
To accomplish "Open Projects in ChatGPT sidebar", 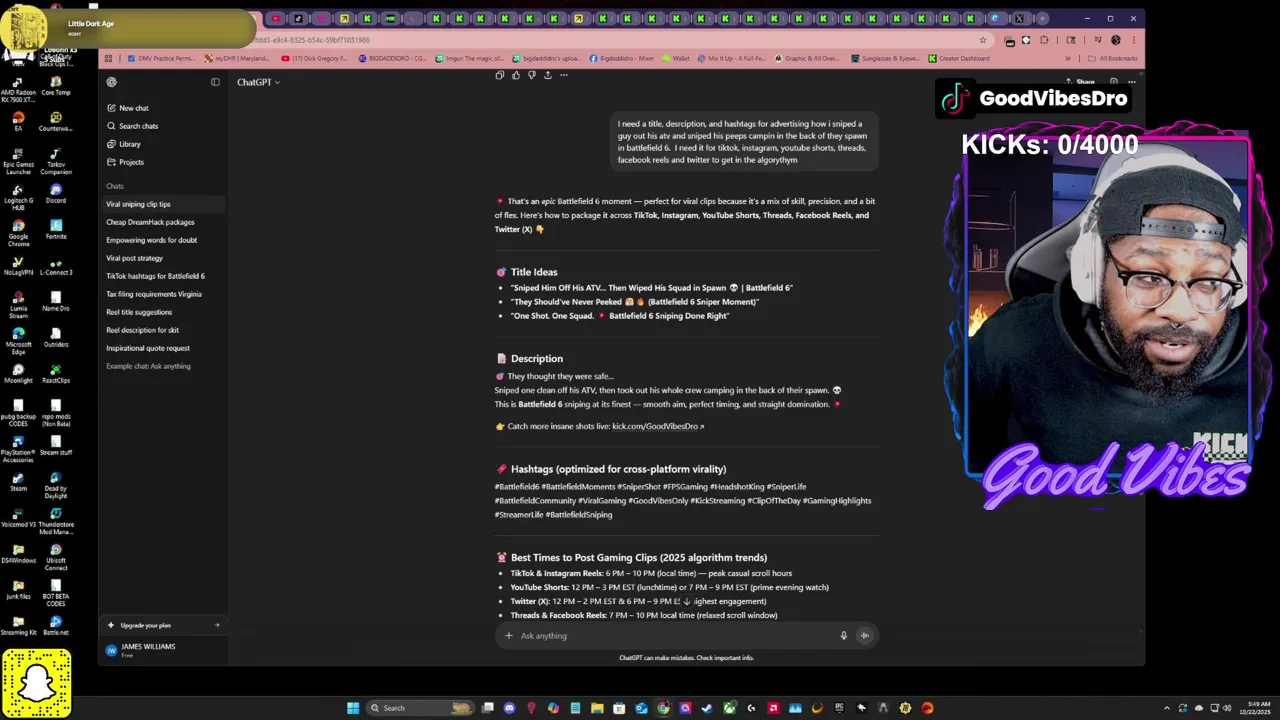I will click(x=125, y=162).
